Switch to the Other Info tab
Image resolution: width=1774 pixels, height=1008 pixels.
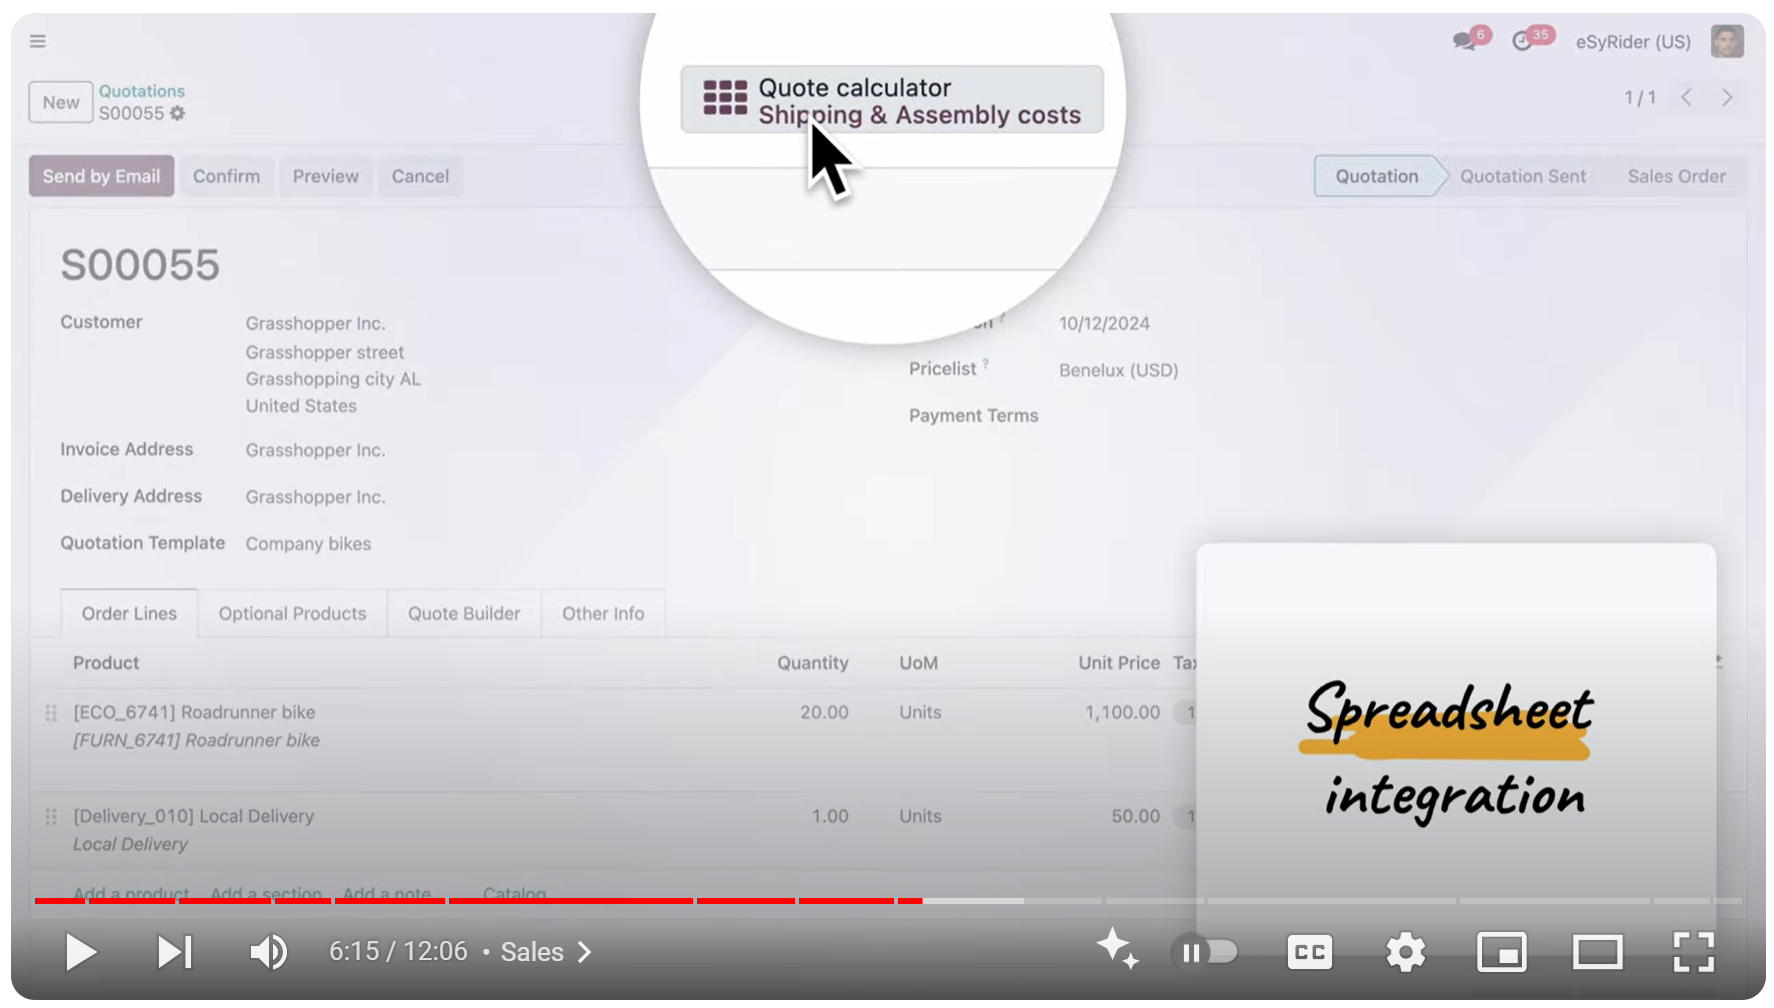(603, 613)
